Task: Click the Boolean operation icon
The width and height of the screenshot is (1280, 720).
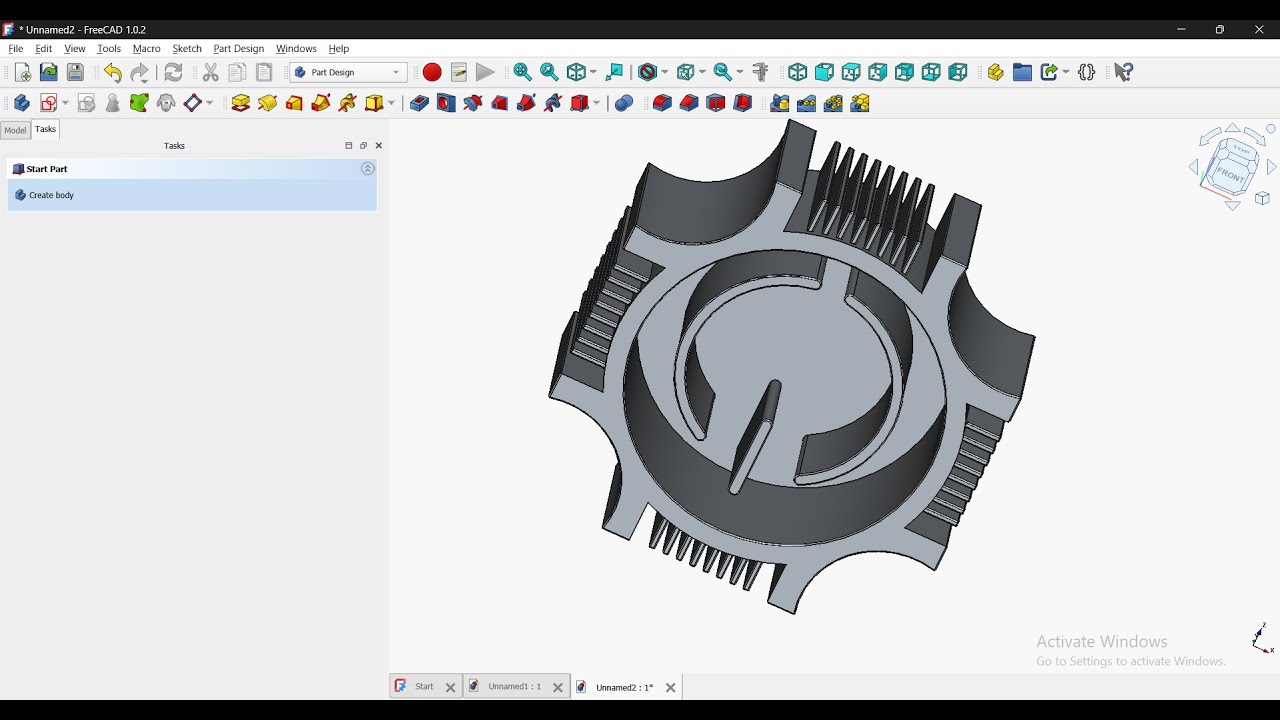Action: pos(624,103)
